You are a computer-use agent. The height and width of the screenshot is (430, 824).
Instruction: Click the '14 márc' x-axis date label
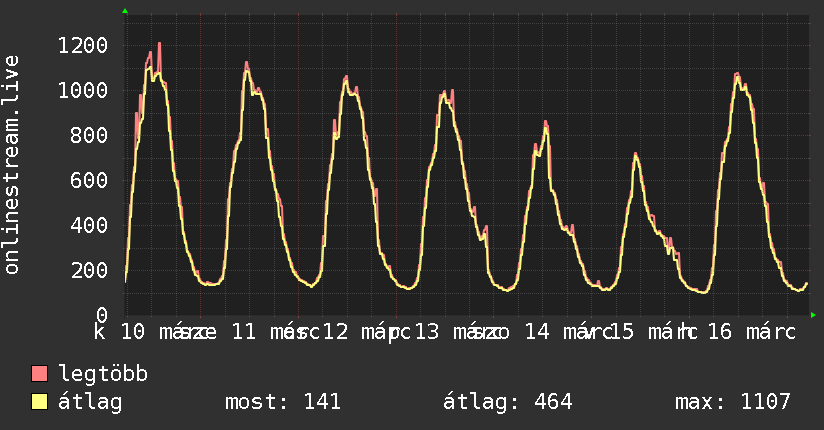point(569,332)
